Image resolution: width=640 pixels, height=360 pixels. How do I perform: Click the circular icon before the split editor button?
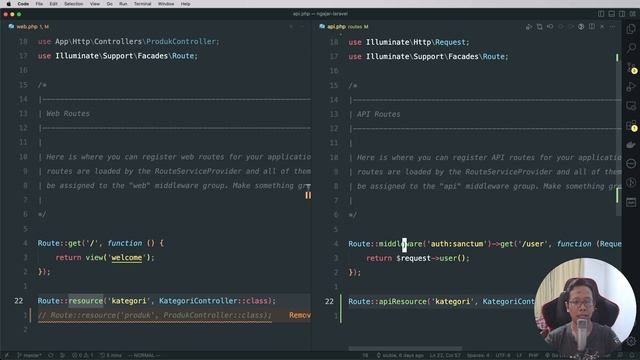(x=581, y=27)
